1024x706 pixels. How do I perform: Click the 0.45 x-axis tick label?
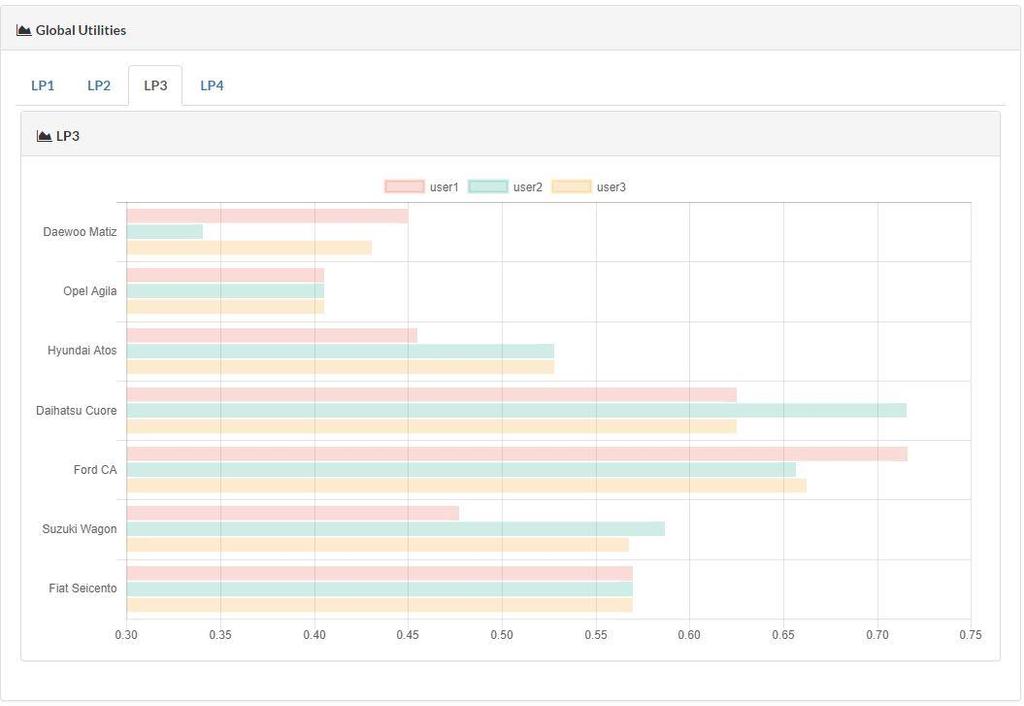click(408, 635)
